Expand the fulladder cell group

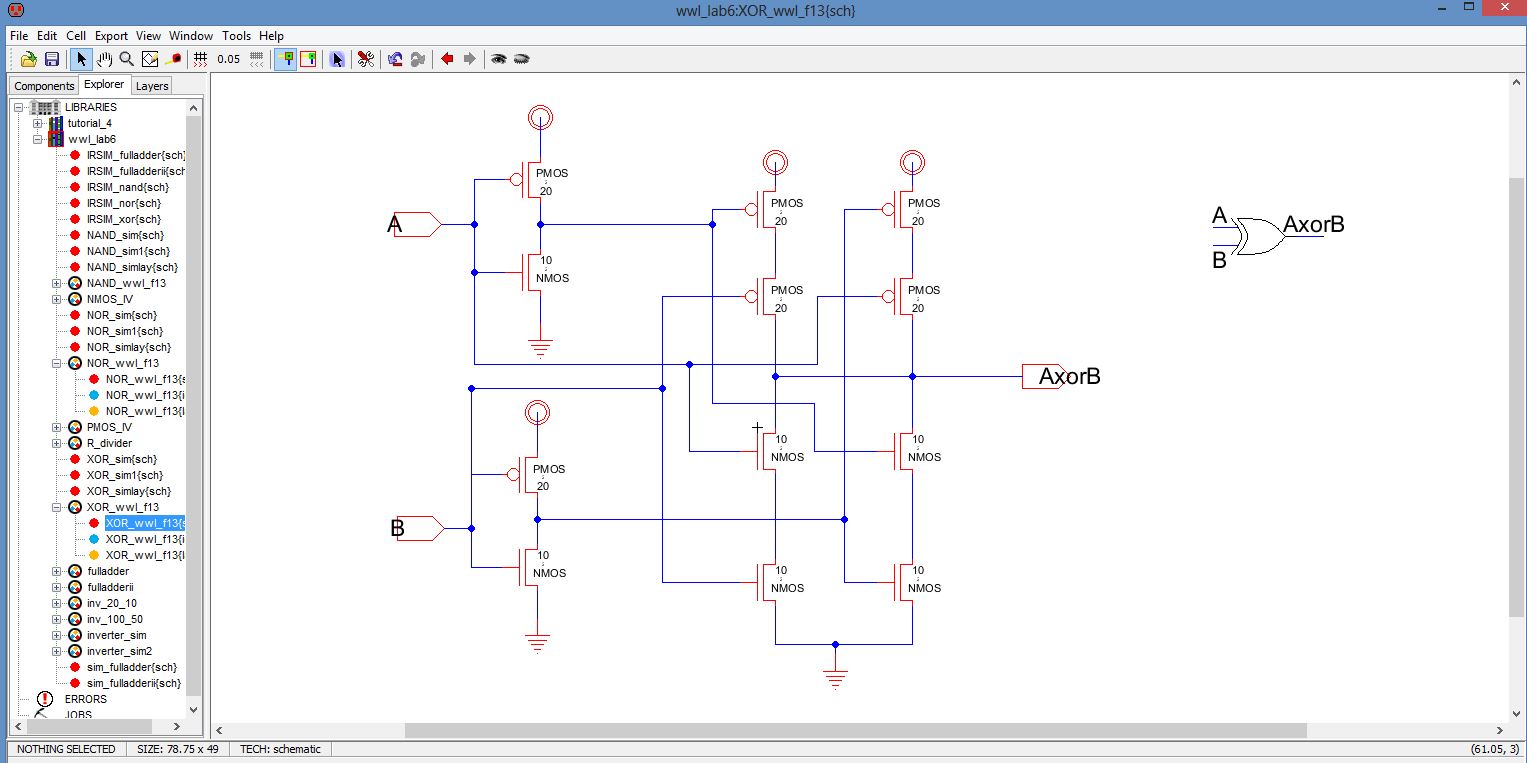(58, 571)
